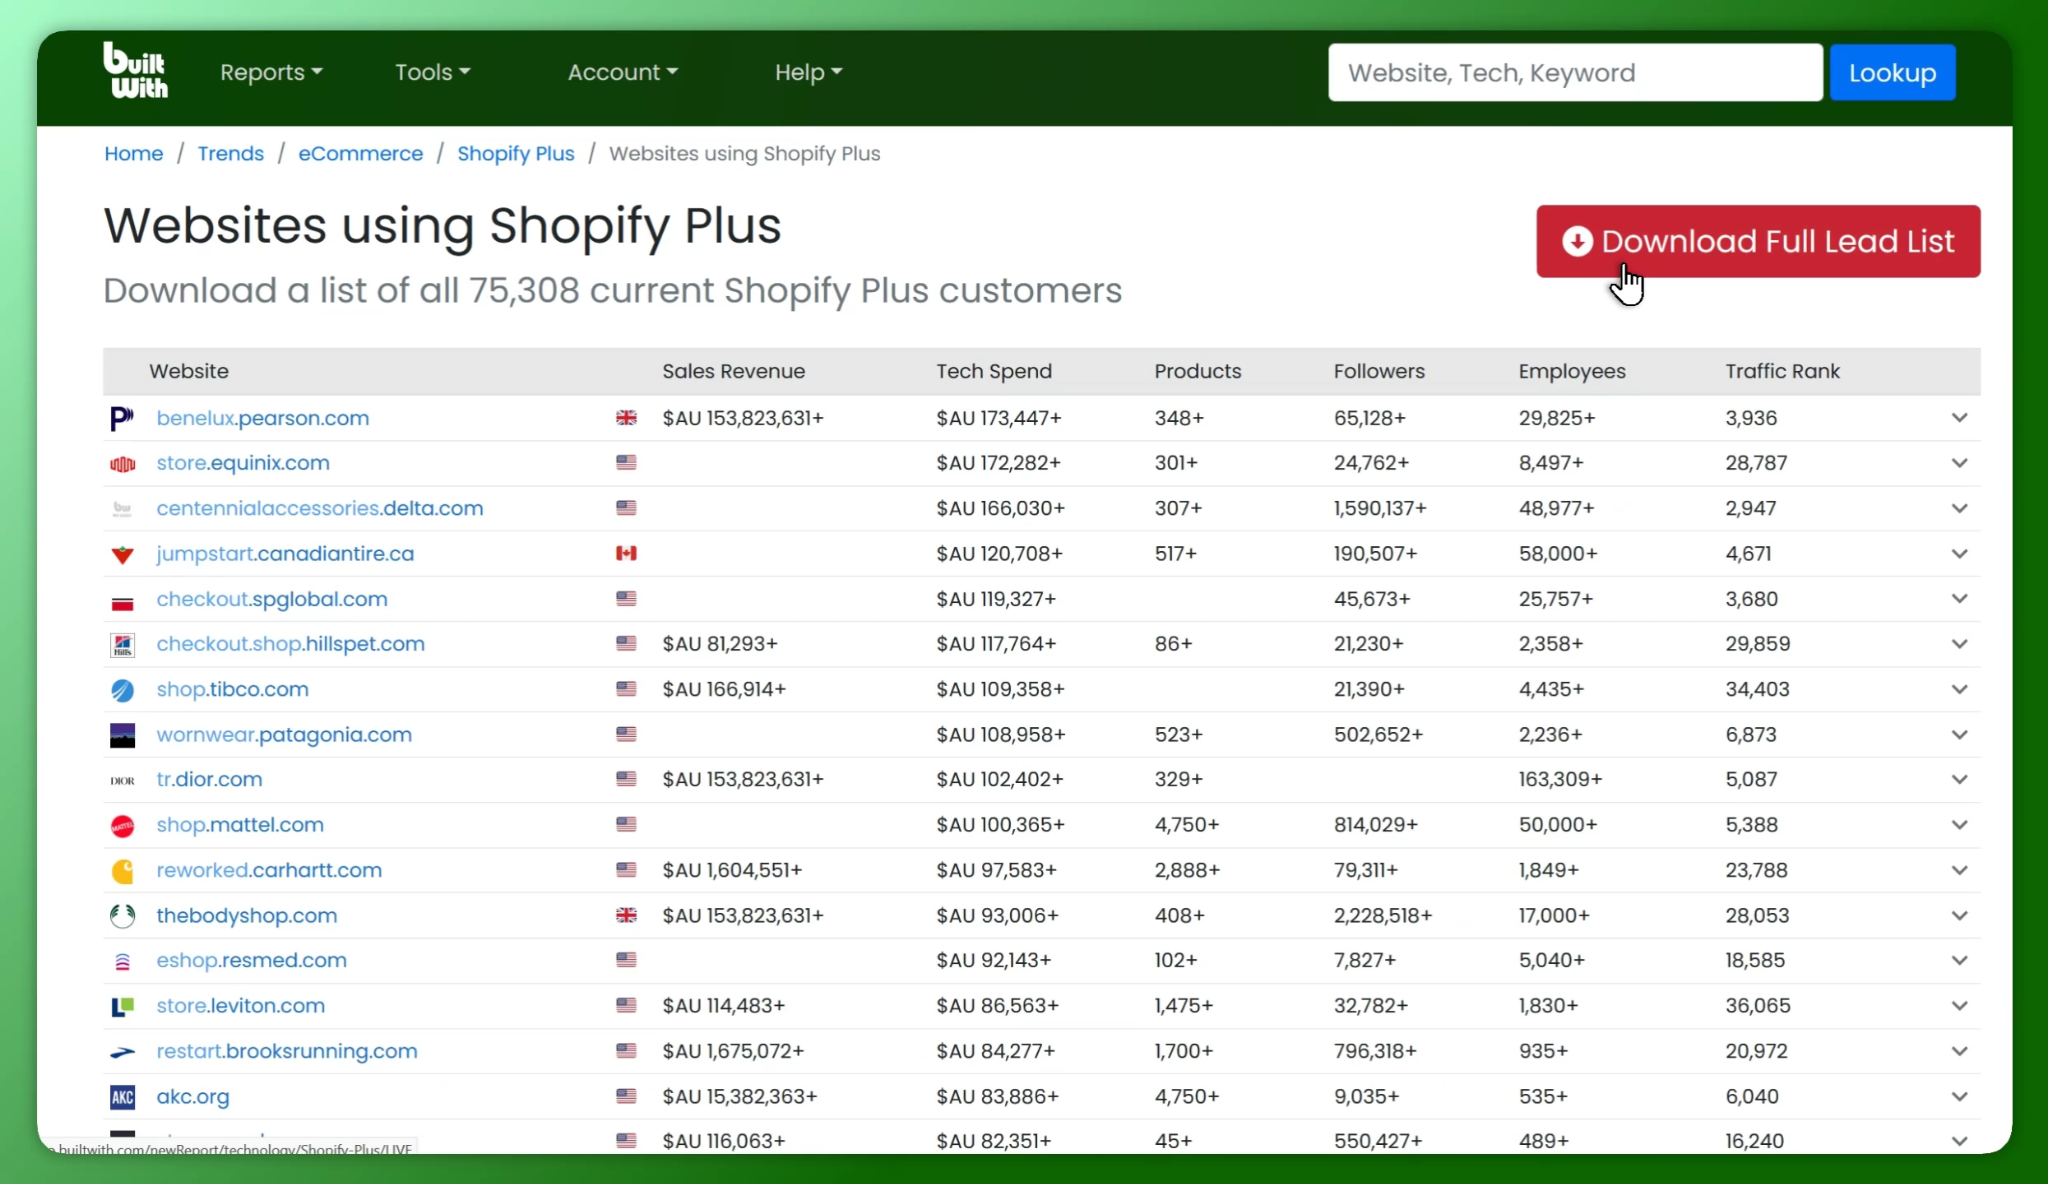The width and height of the screenshot is (2048, 1184).
Task: Click the Tibco favicon icon
Action: tap(122, 690)
